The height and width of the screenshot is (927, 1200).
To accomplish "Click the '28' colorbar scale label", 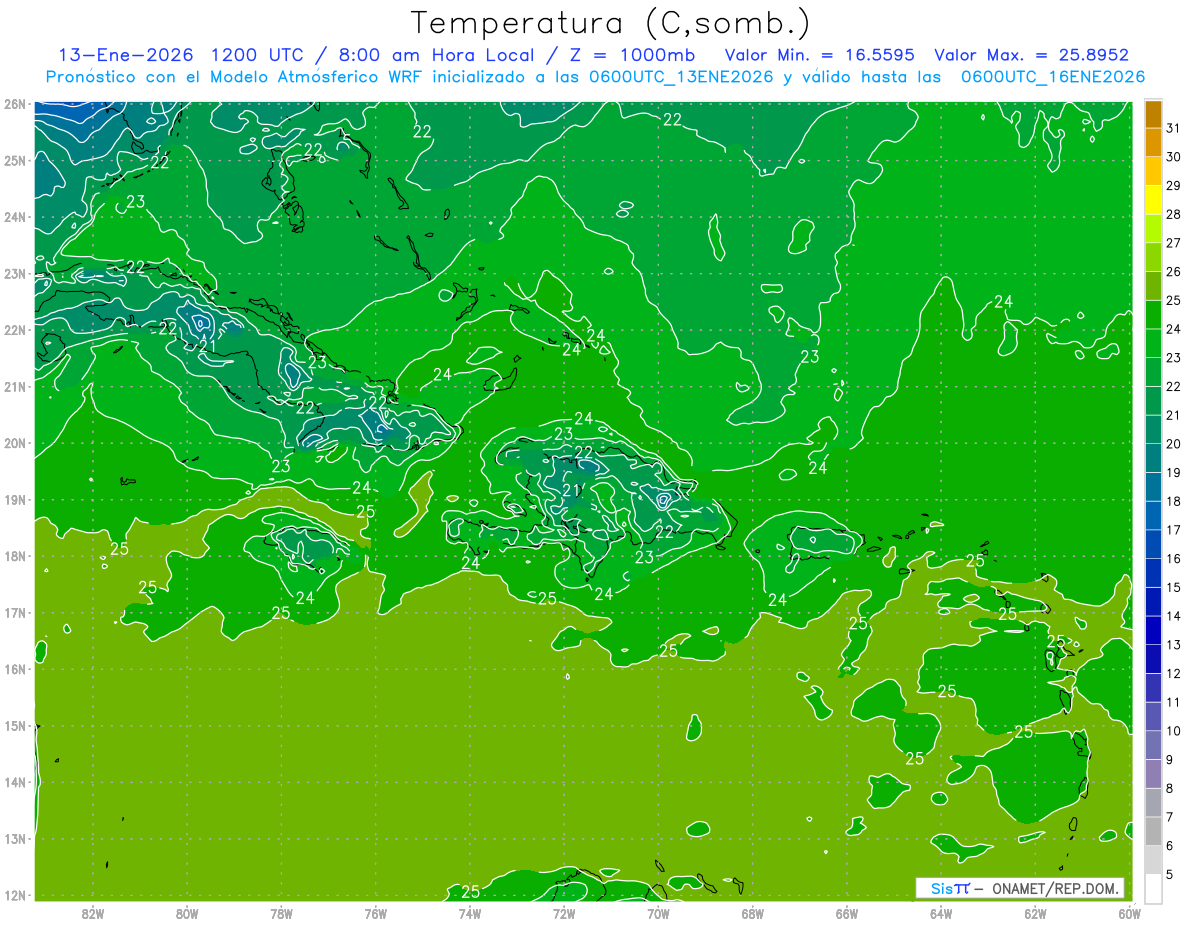I will click(x=1173, y=214).
